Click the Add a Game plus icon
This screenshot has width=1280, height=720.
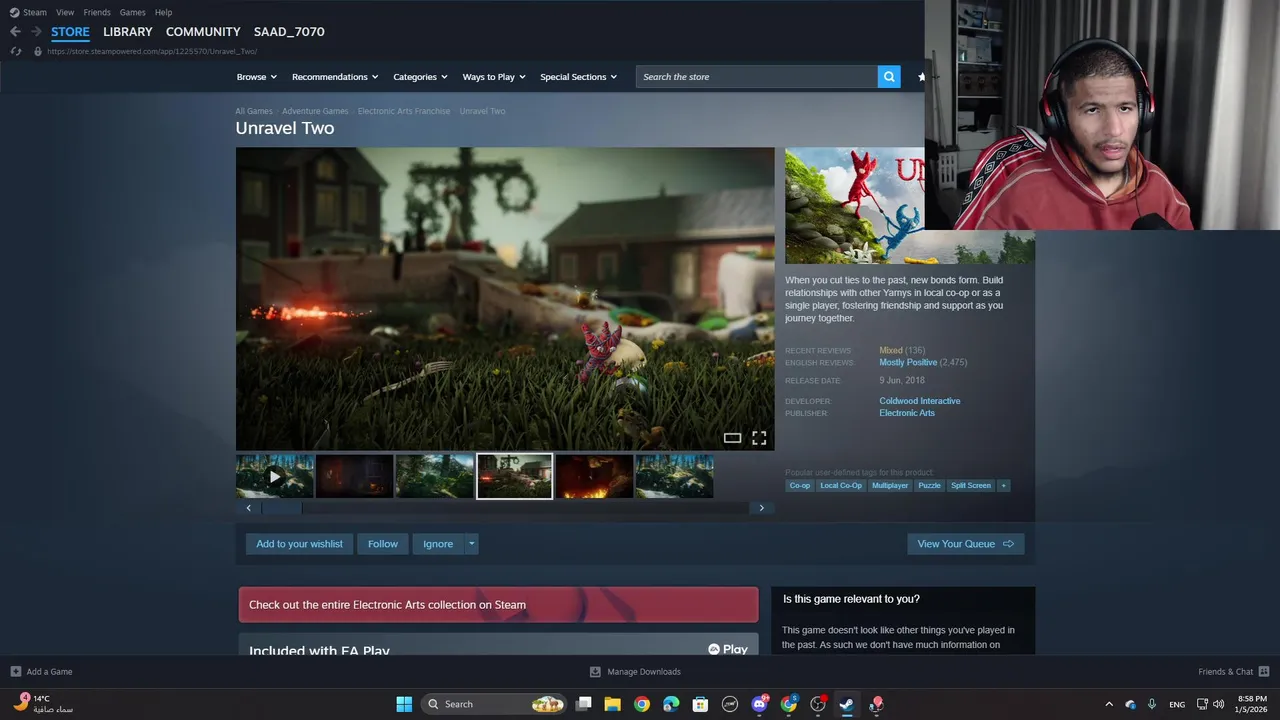(x=15, y=672)
